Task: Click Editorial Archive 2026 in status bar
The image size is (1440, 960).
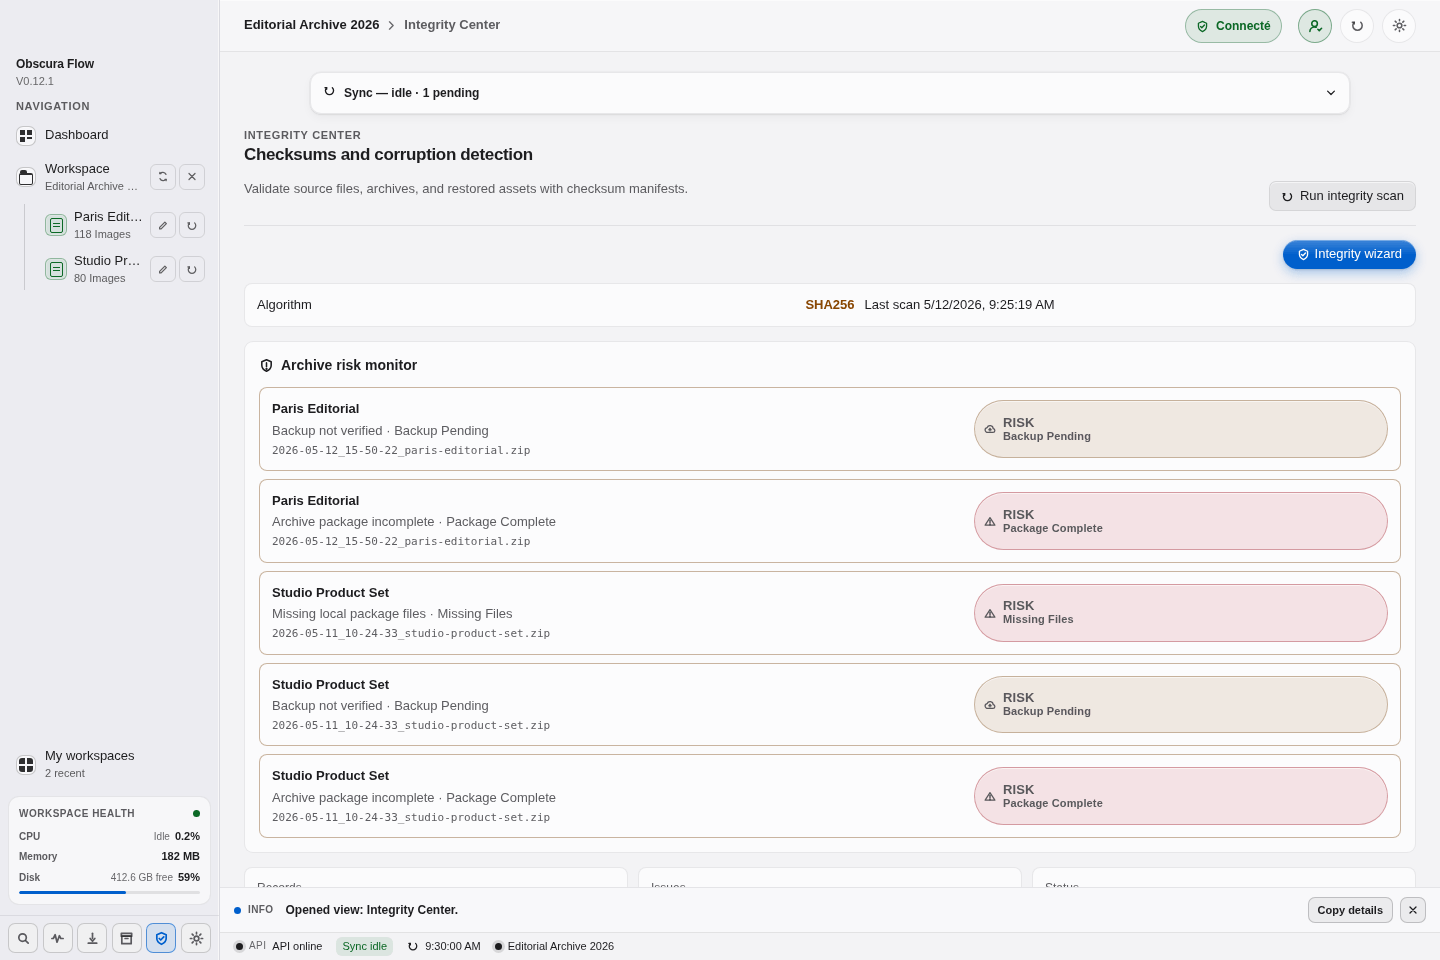Action: pyautogui.click(x=553, y=946)
